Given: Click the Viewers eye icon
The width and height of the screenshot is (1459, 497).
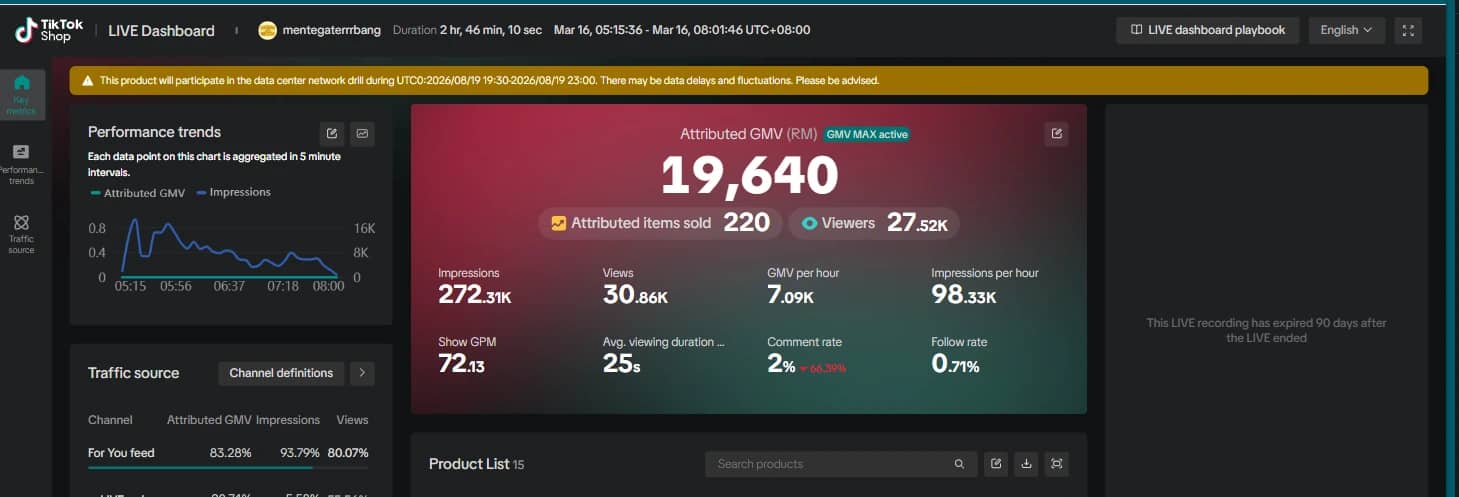Looking at the screenshot, I should click(809, 223).
